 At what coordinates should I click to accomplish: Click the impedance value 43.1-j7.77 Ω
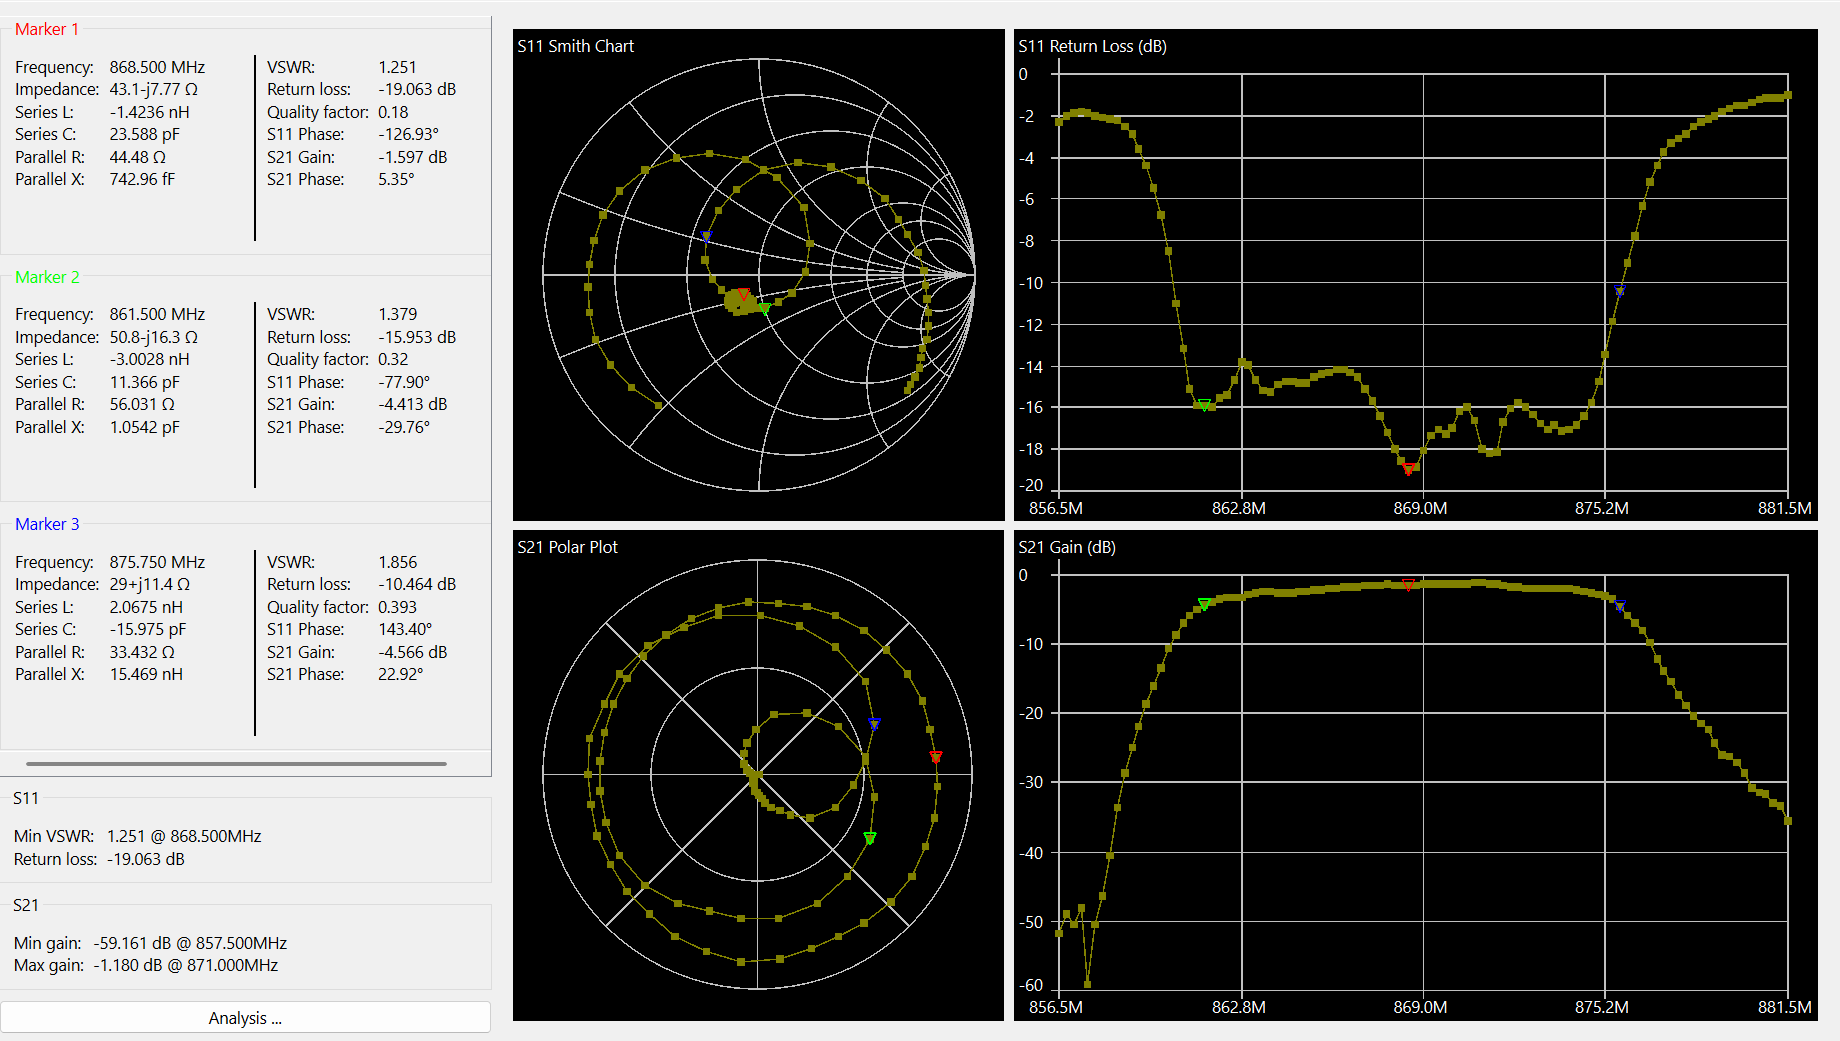pos(154,89)
